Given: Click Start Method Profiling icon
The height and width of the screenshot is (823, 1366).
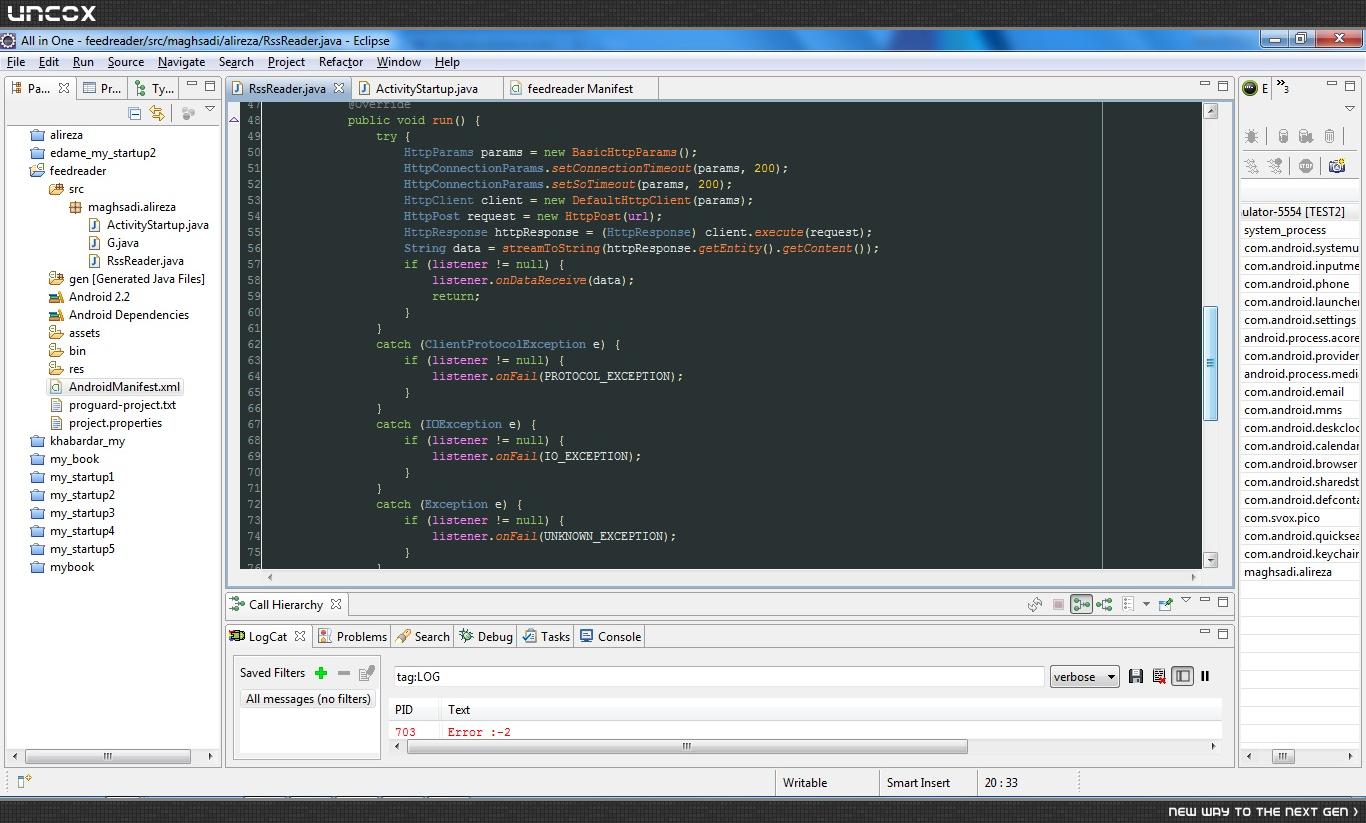Looking at the screenshot, I should click(1275, 166).
